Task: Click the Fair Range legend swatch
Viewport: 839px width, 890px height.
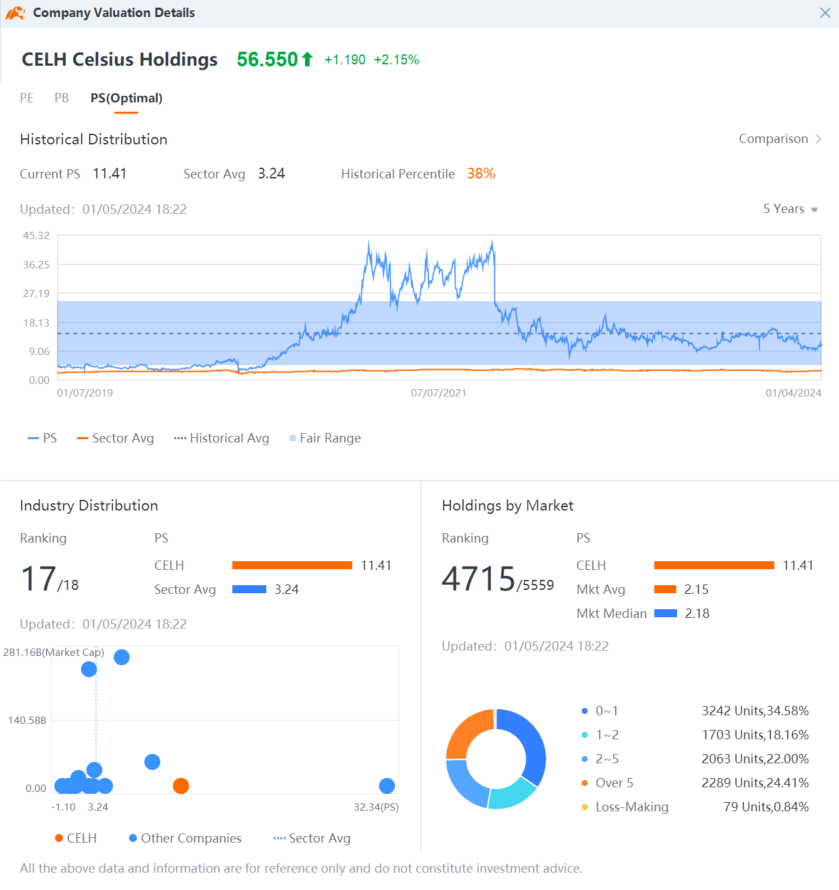Action: 292,438
